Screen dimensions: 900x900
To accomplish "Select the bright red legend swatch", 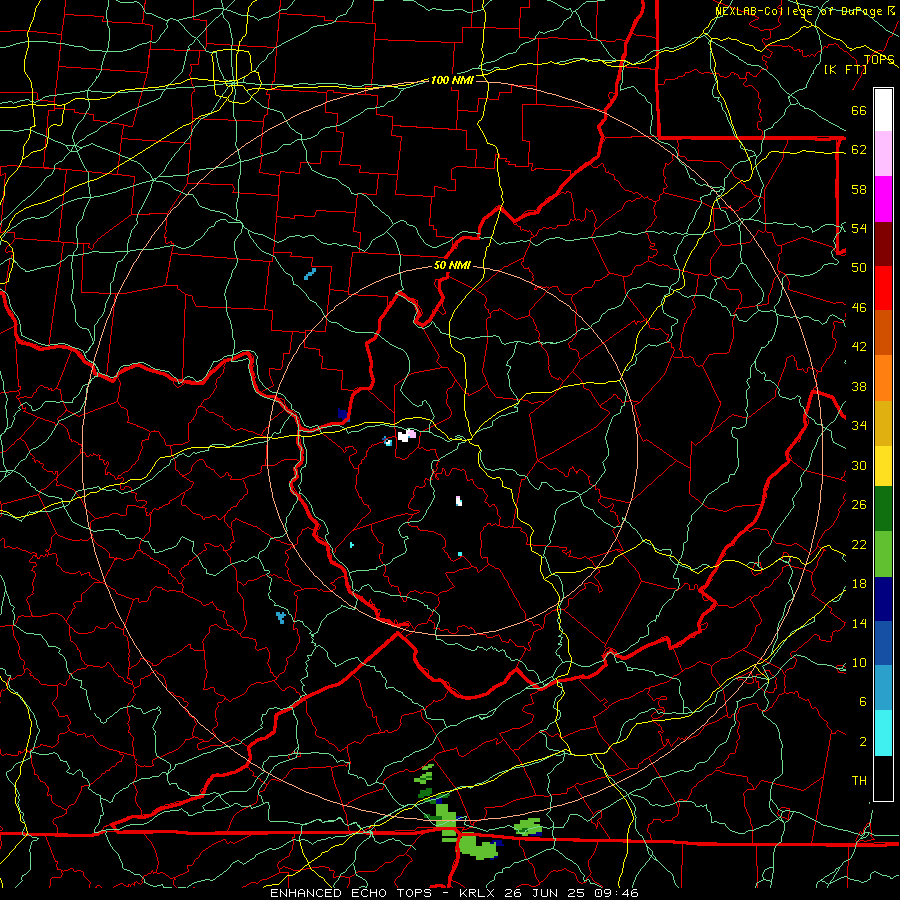I will pos(883,288).
